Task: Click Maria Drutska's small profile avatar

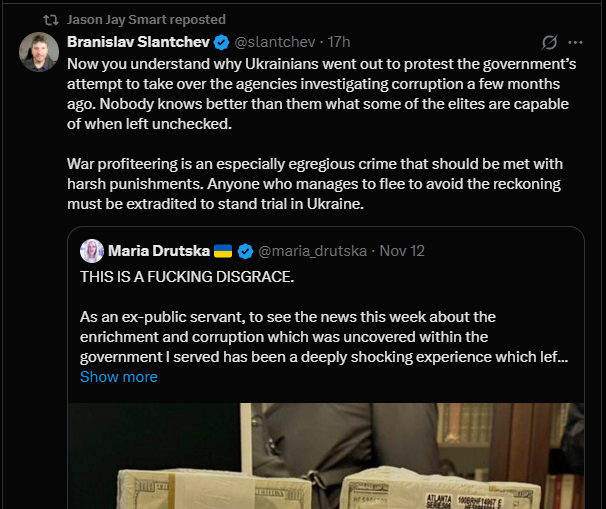Action: point(92,250)
